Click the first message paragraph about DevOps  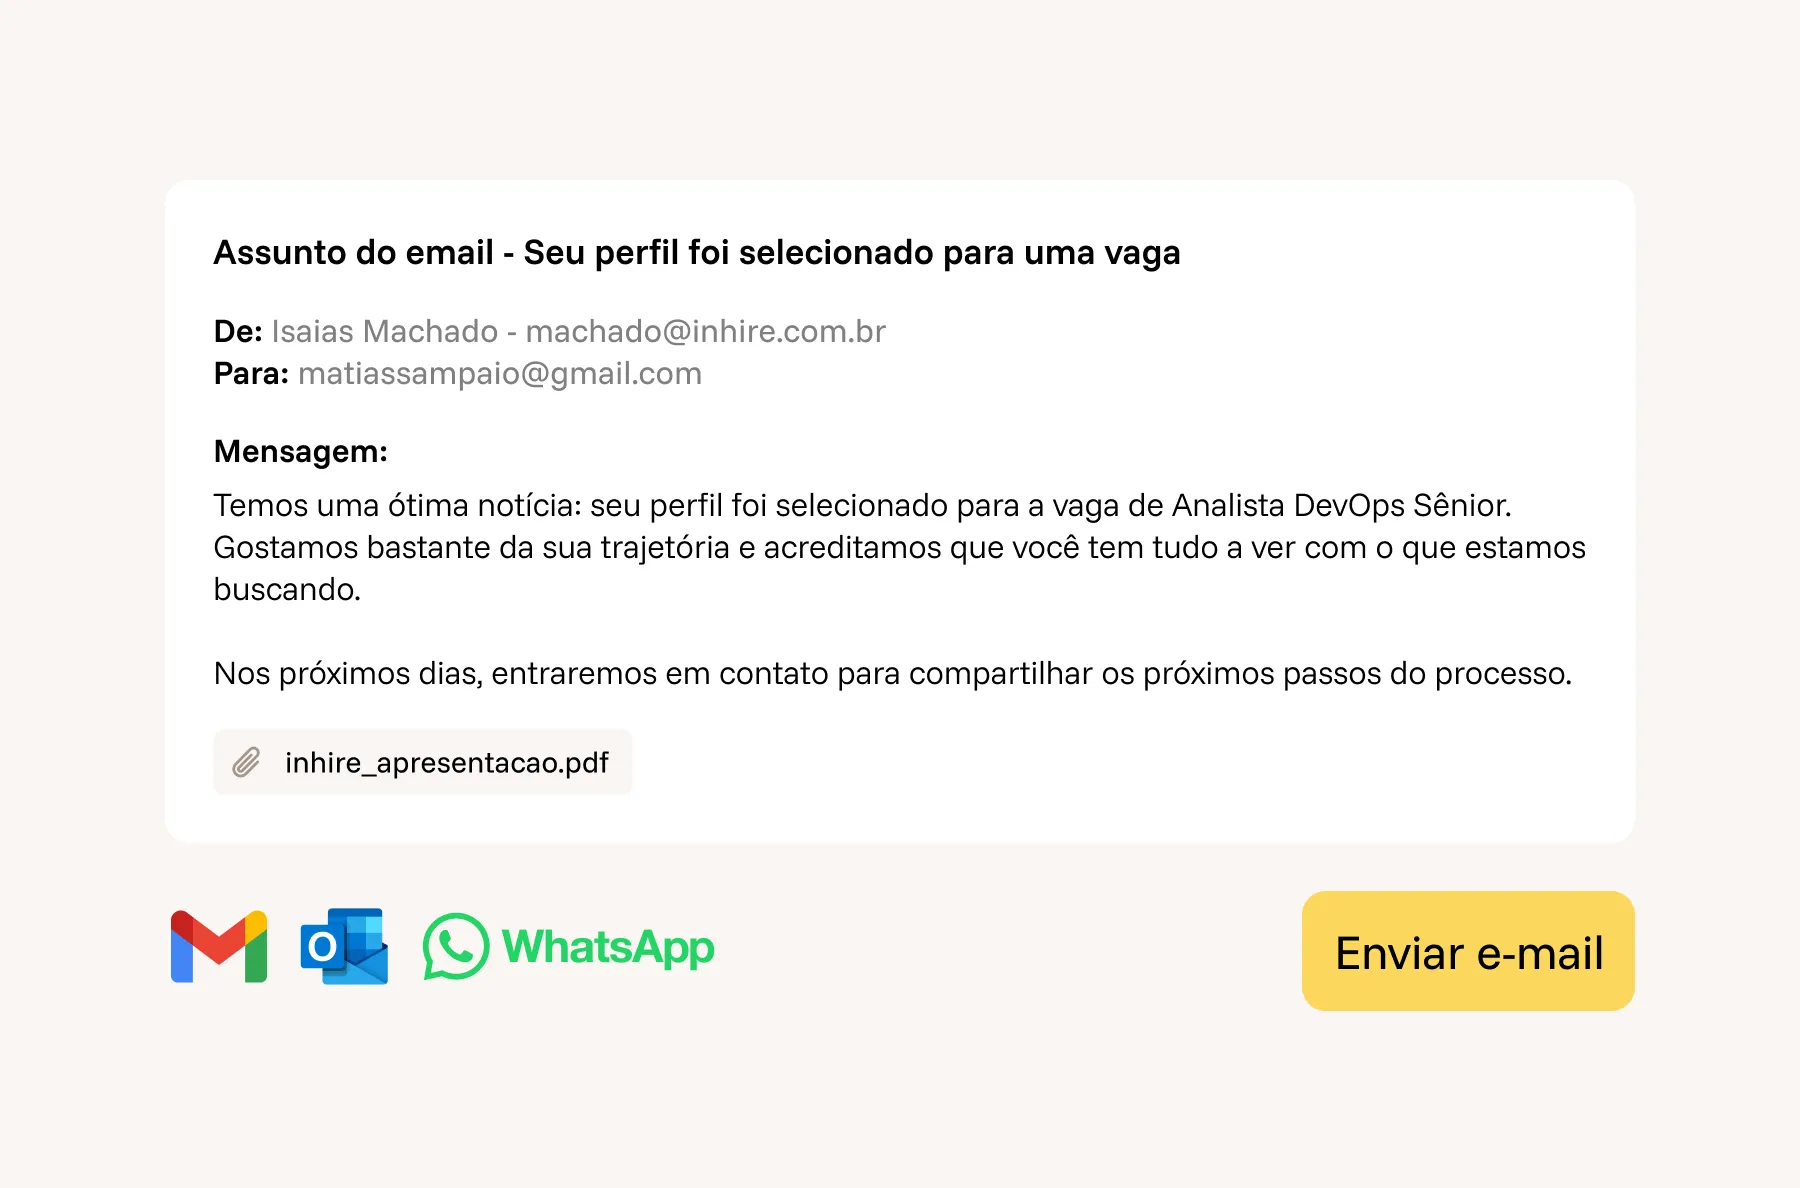point(900,547)
